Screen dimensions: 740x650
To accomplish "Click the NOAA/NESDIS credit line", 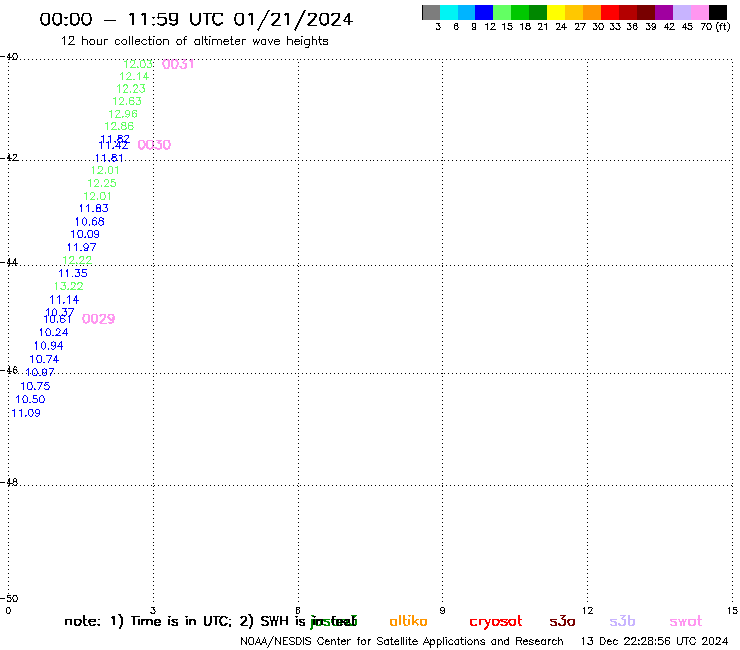I will 402,642.
